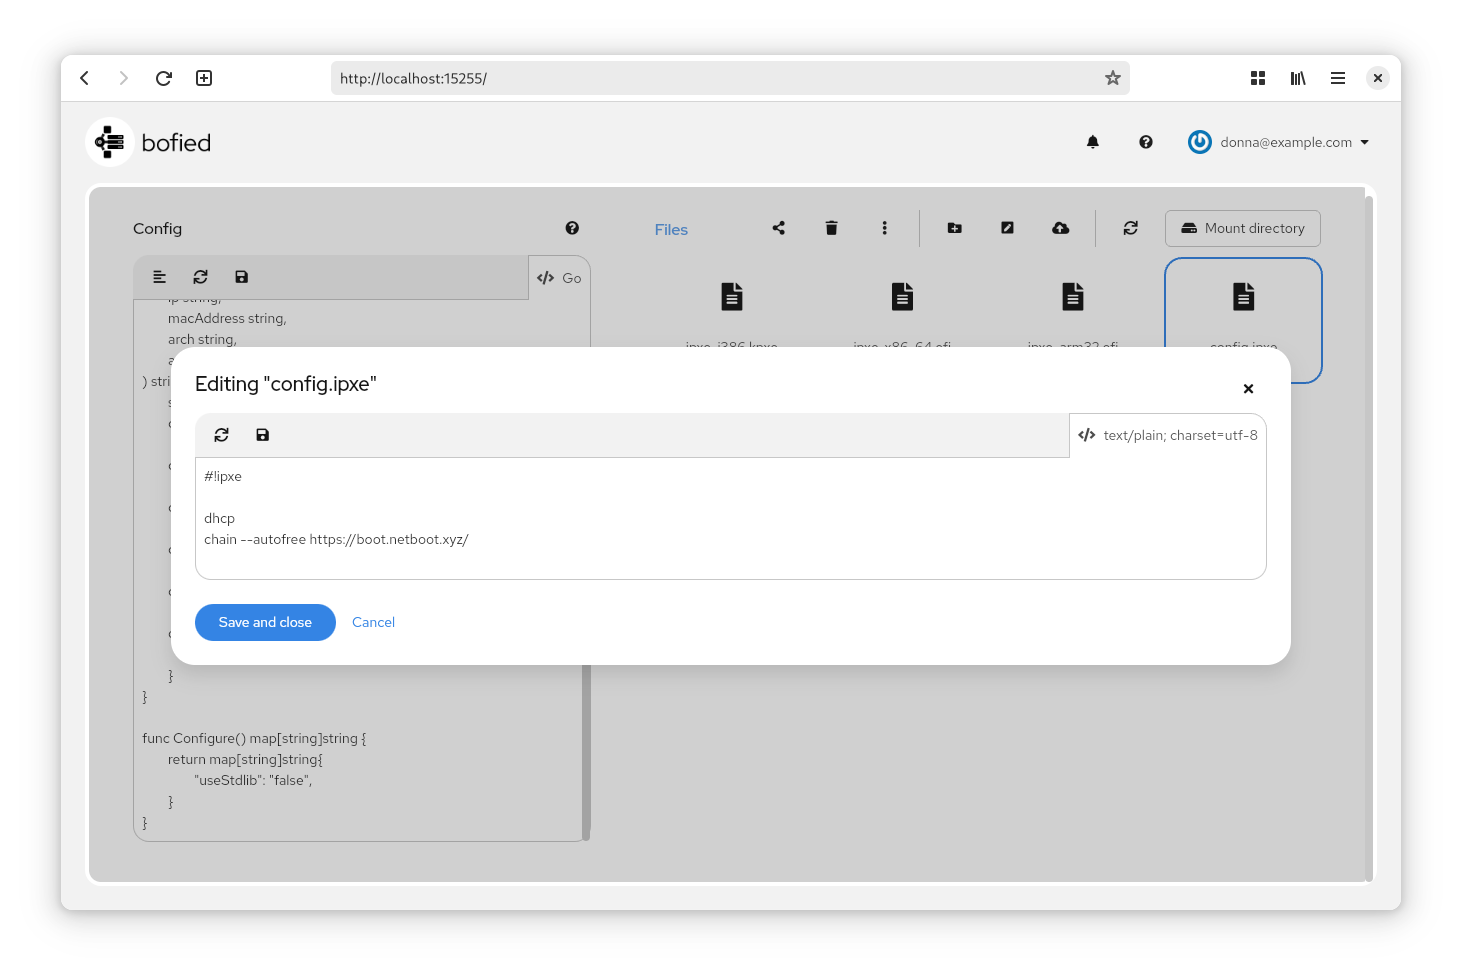1462x977 pixels.
Task: Click the share icon in Files toolbar
Action: pos(778,228)
